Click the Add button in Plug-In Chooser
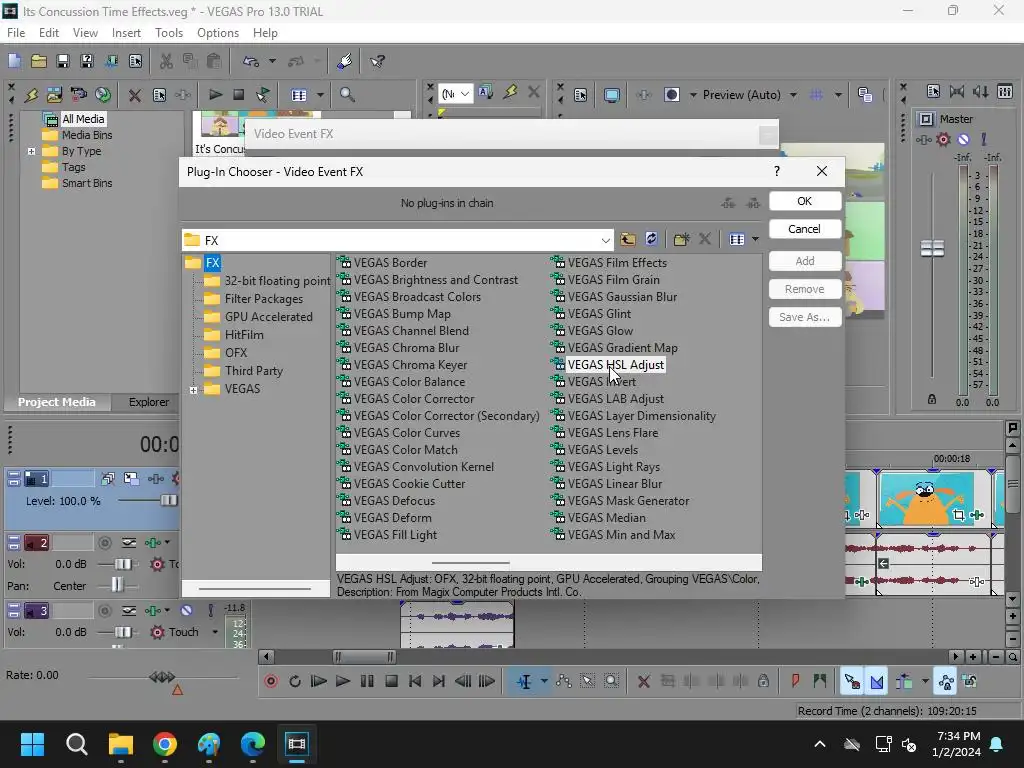1024x768 pixels. [x=805, y=261]
